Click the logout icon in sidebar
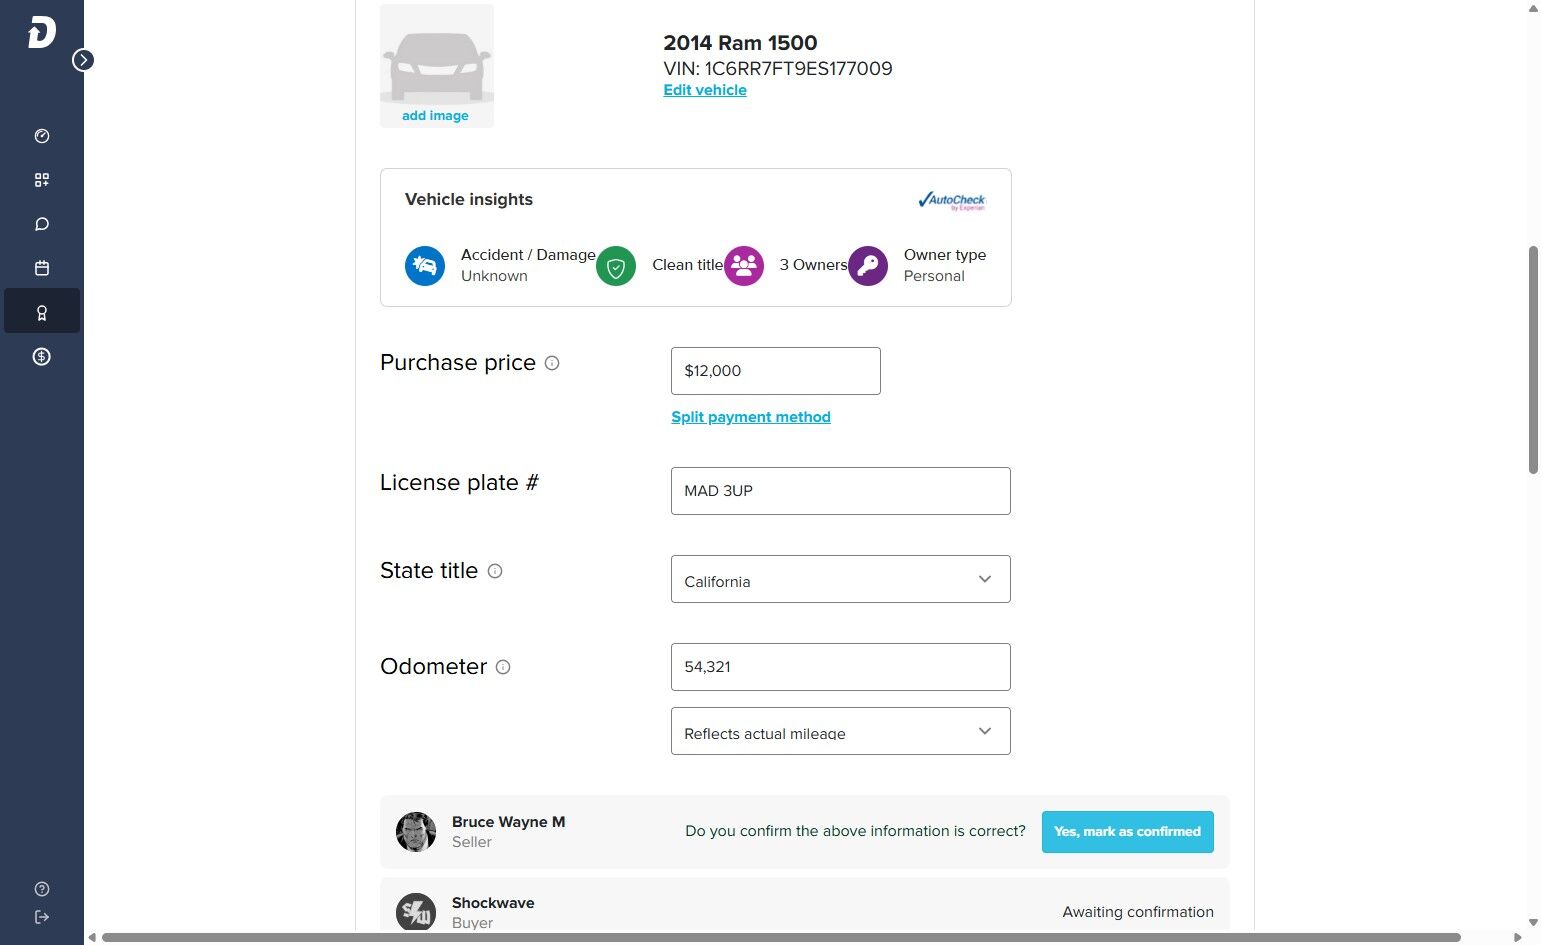 pos(42,917)
